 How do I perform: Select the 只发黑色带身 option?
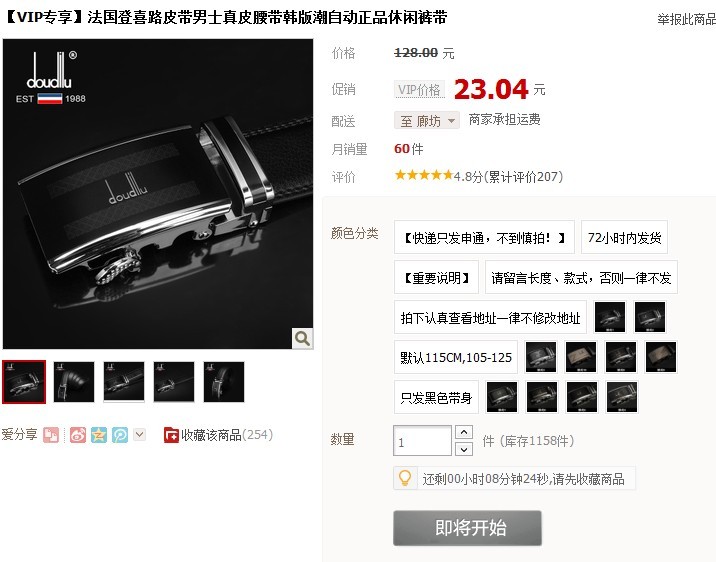coord(436,398)
